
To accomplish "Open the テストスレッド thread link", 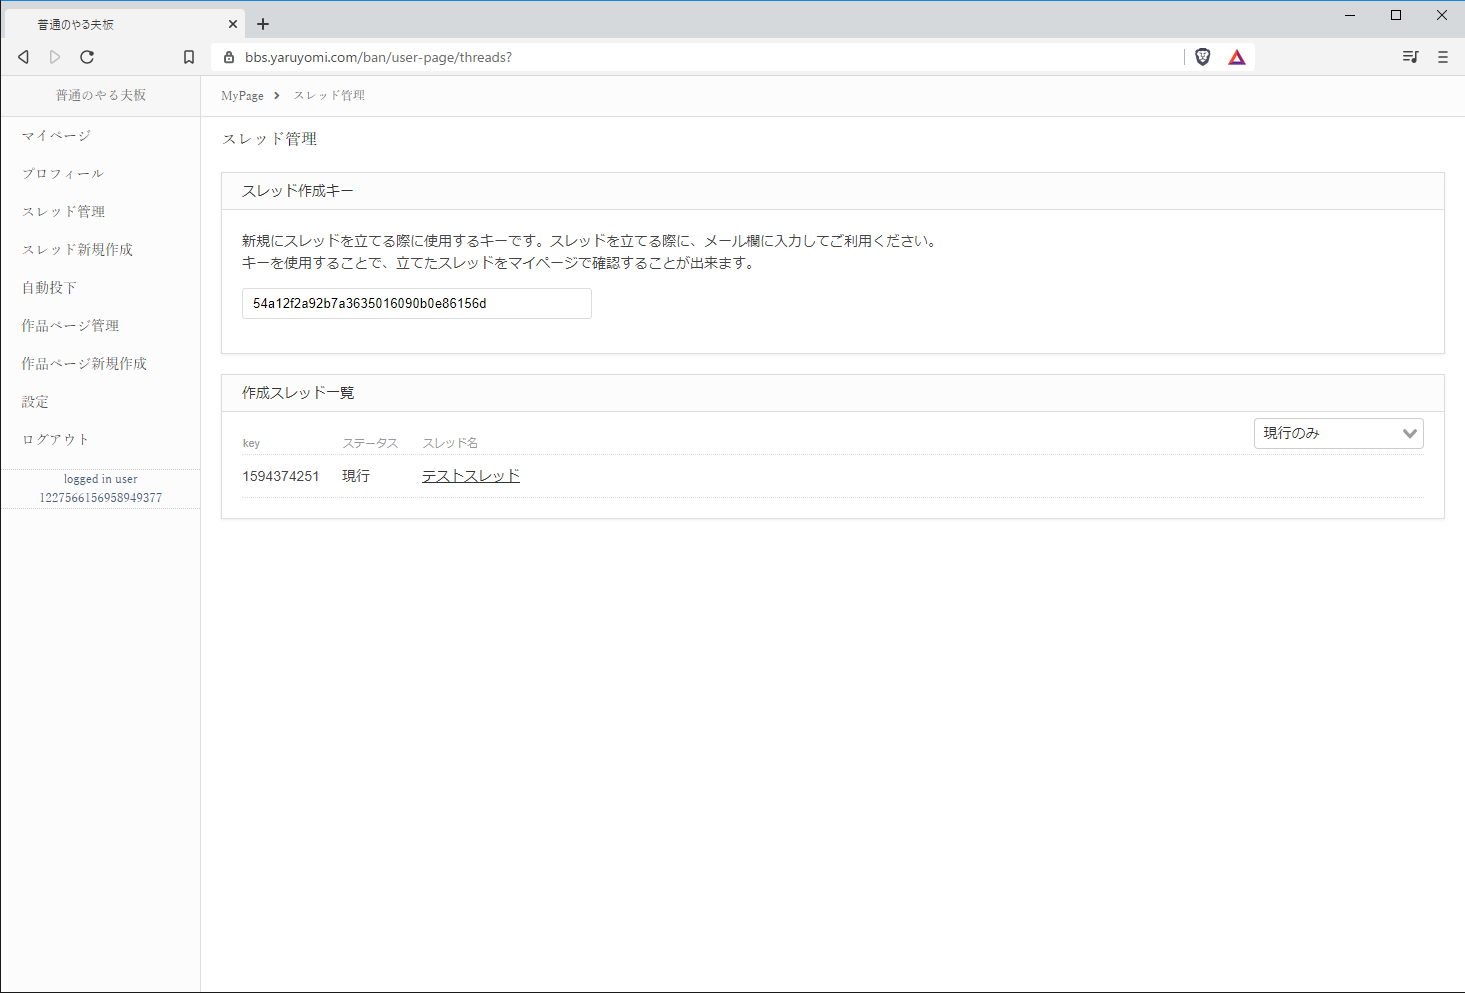I will (470, 476).
